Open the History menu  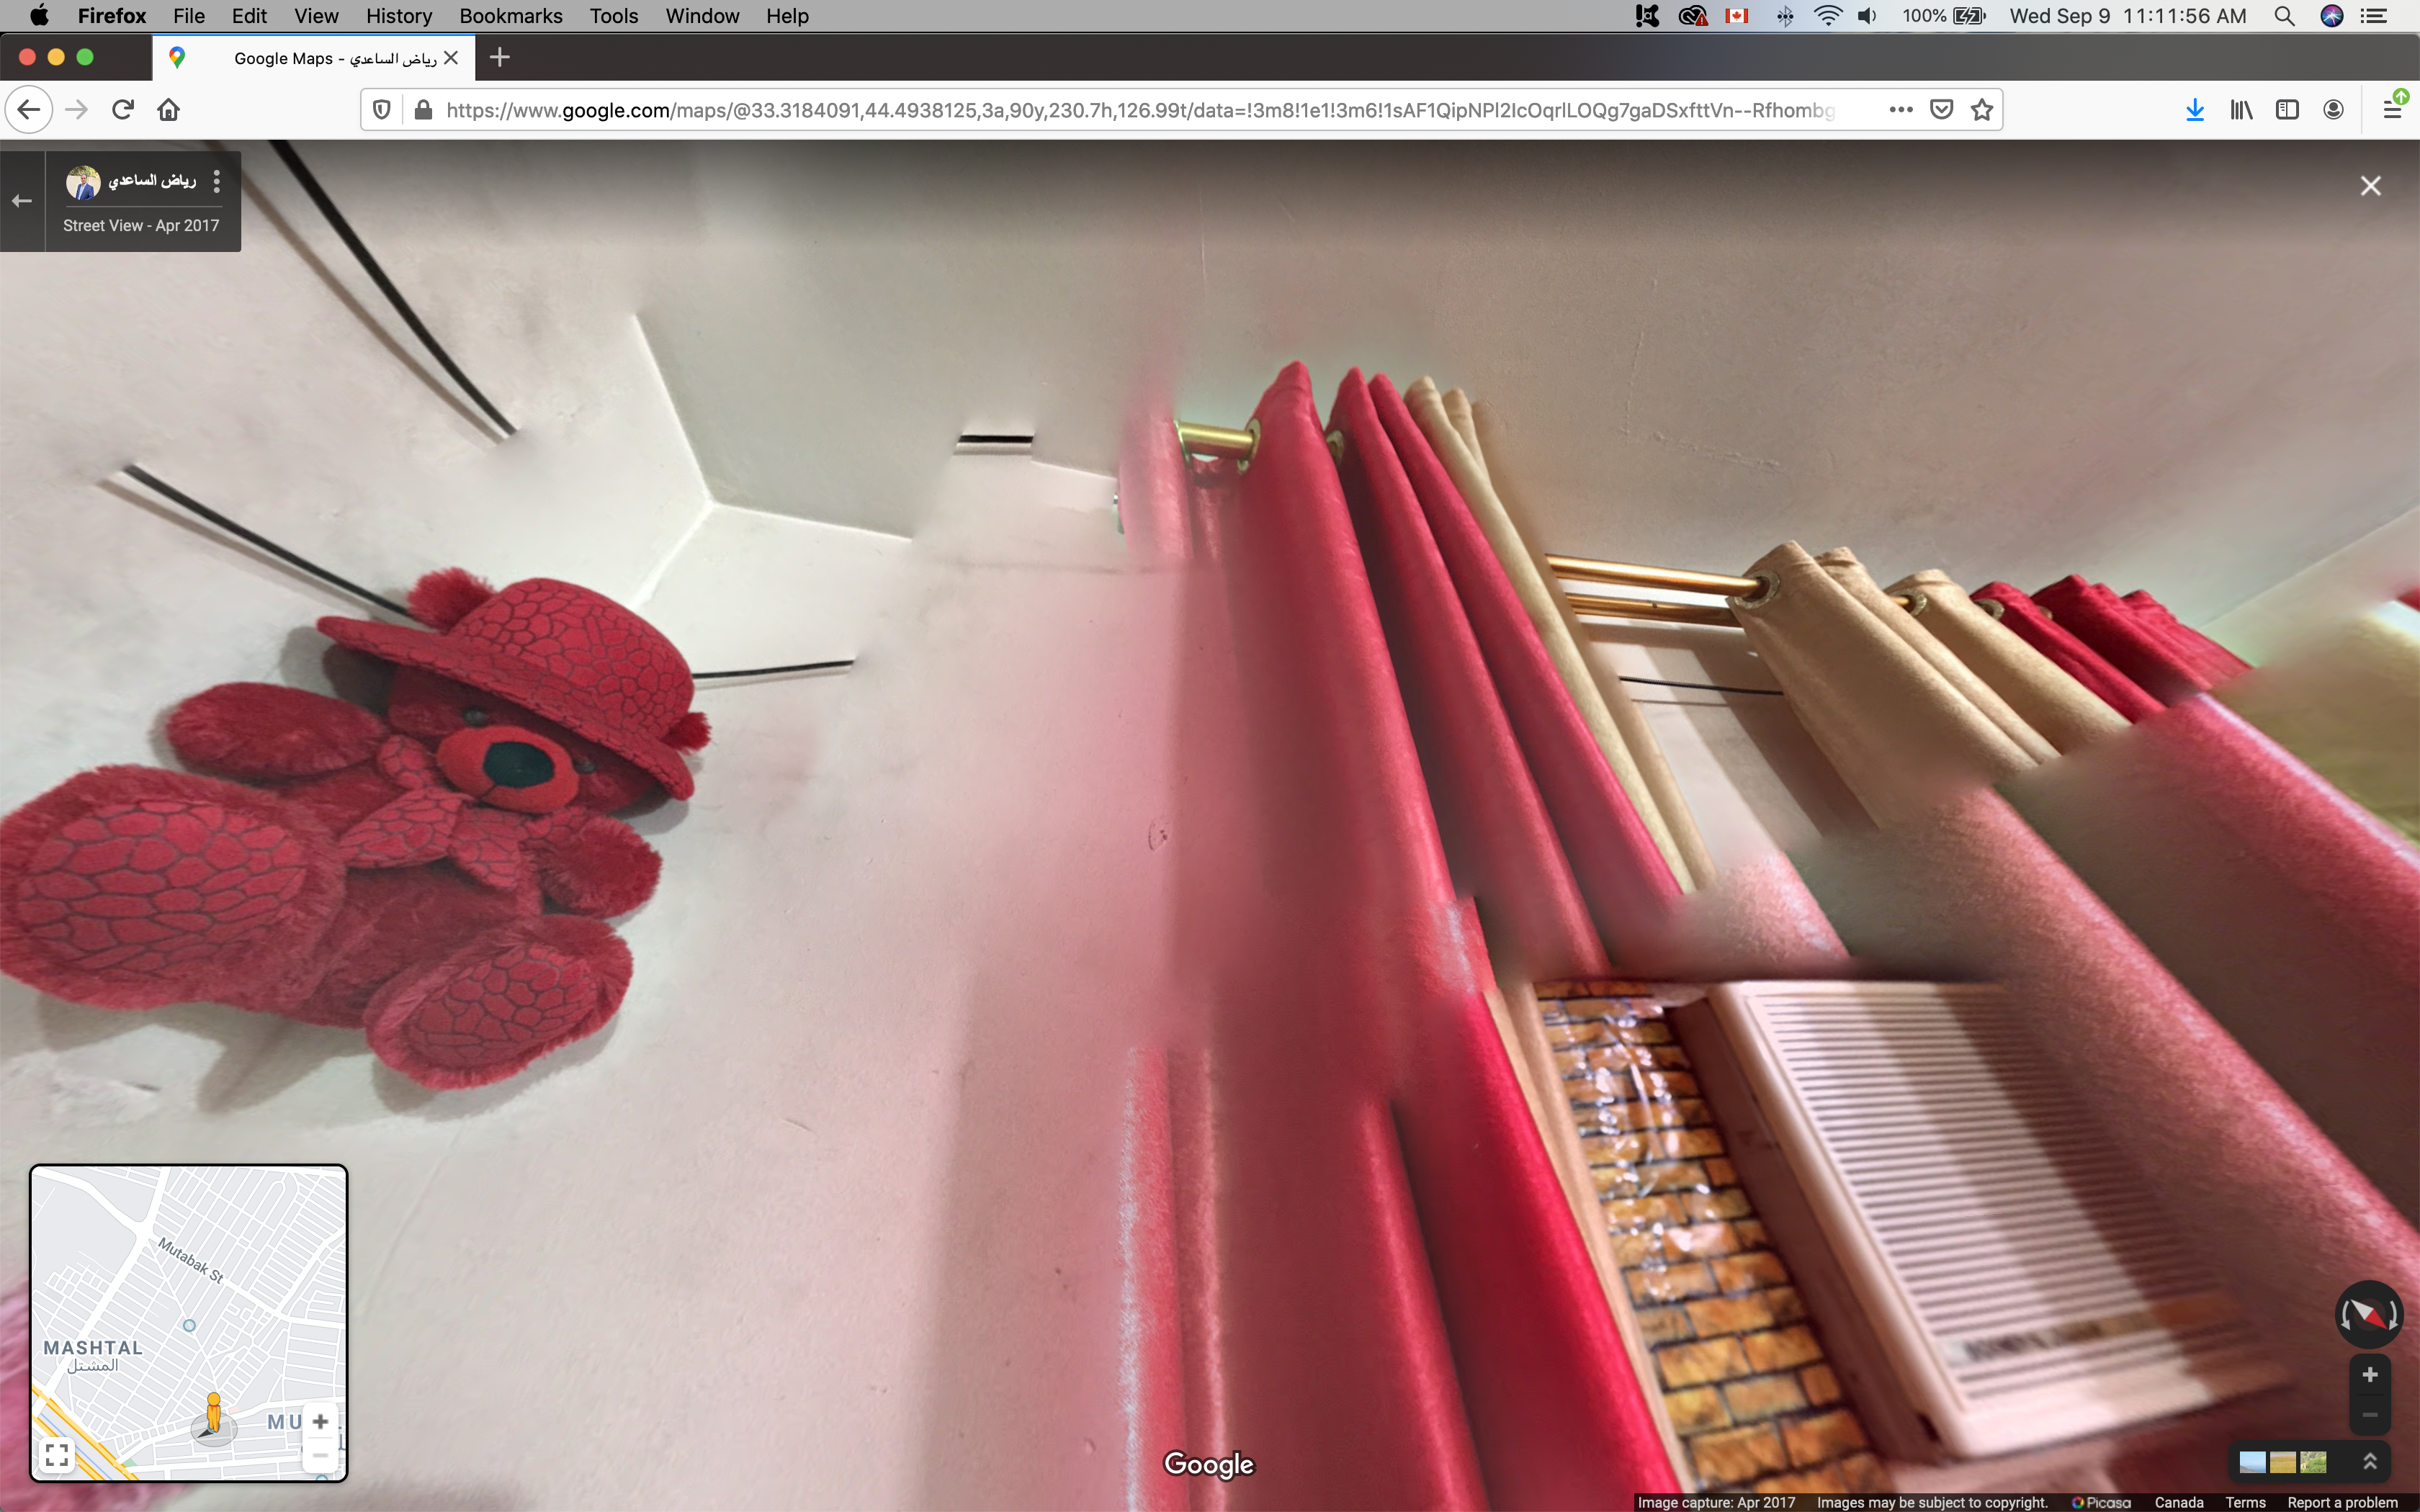tap(398, 16)
